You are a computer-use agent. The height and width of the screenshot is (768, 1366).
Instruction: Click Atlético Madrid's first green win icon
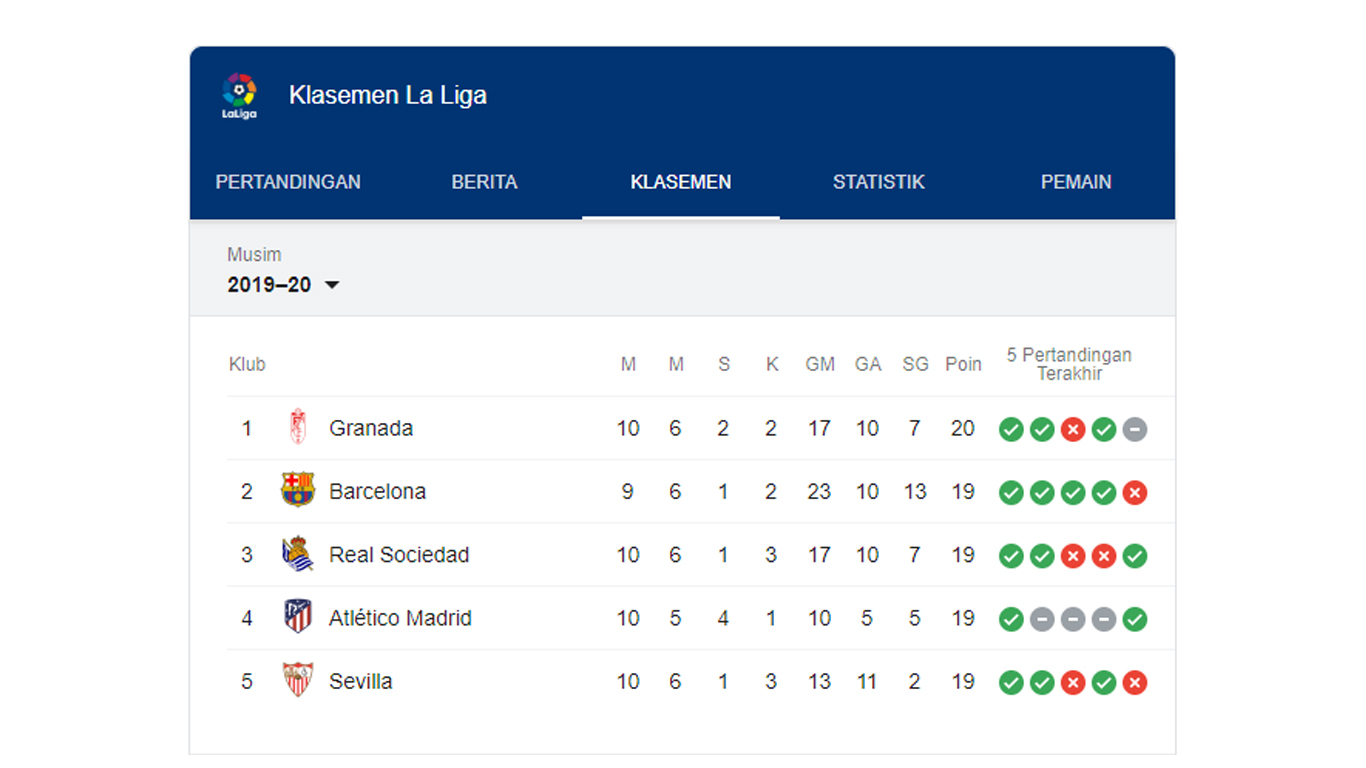pyautogui.click(x=1011, y=620)
